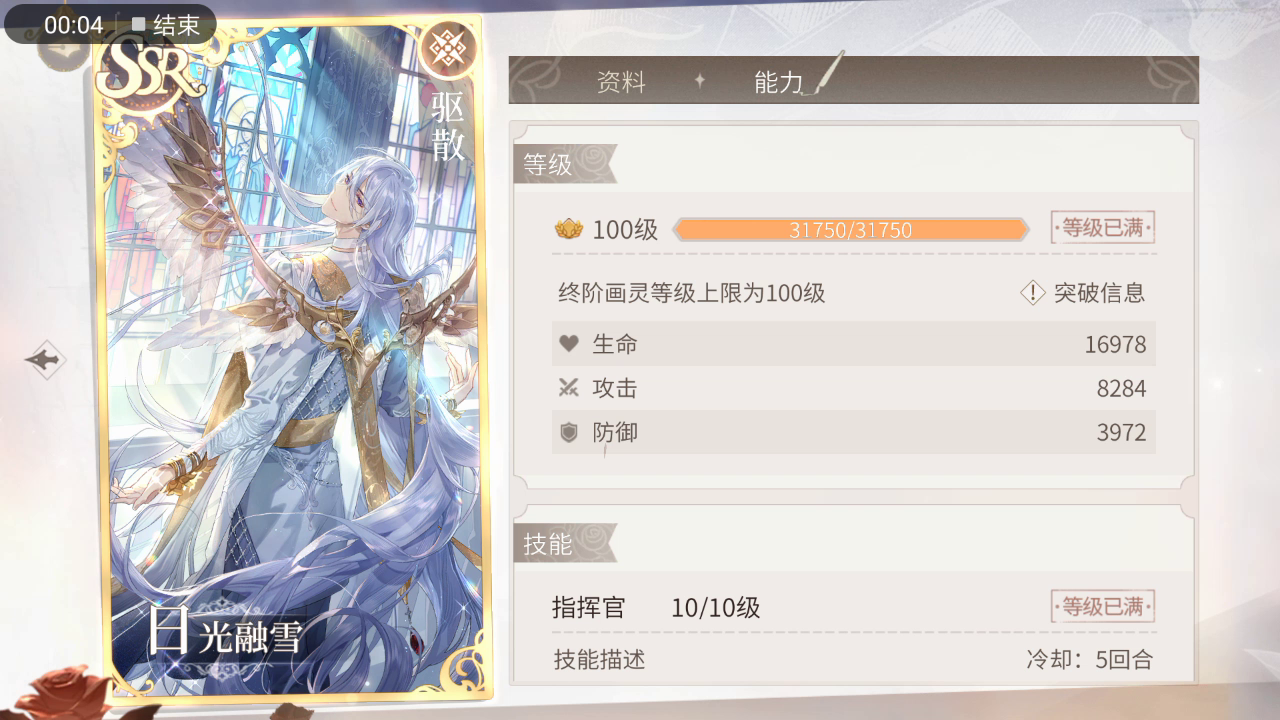Stop recording with the 结束 button
The width and height of the screenshot is (1280, 720).
click(166, 25)
